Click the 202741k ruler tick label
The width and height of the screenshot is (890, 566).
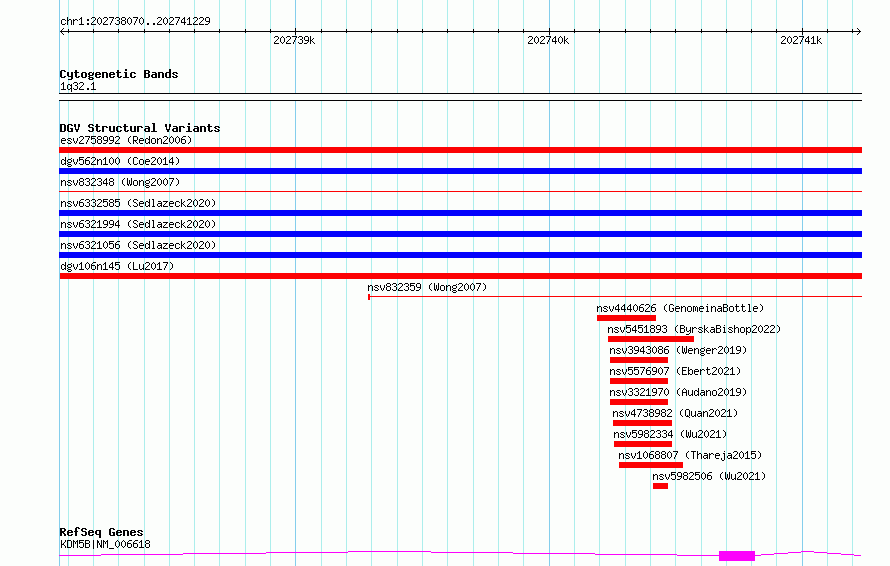[801, 40]
